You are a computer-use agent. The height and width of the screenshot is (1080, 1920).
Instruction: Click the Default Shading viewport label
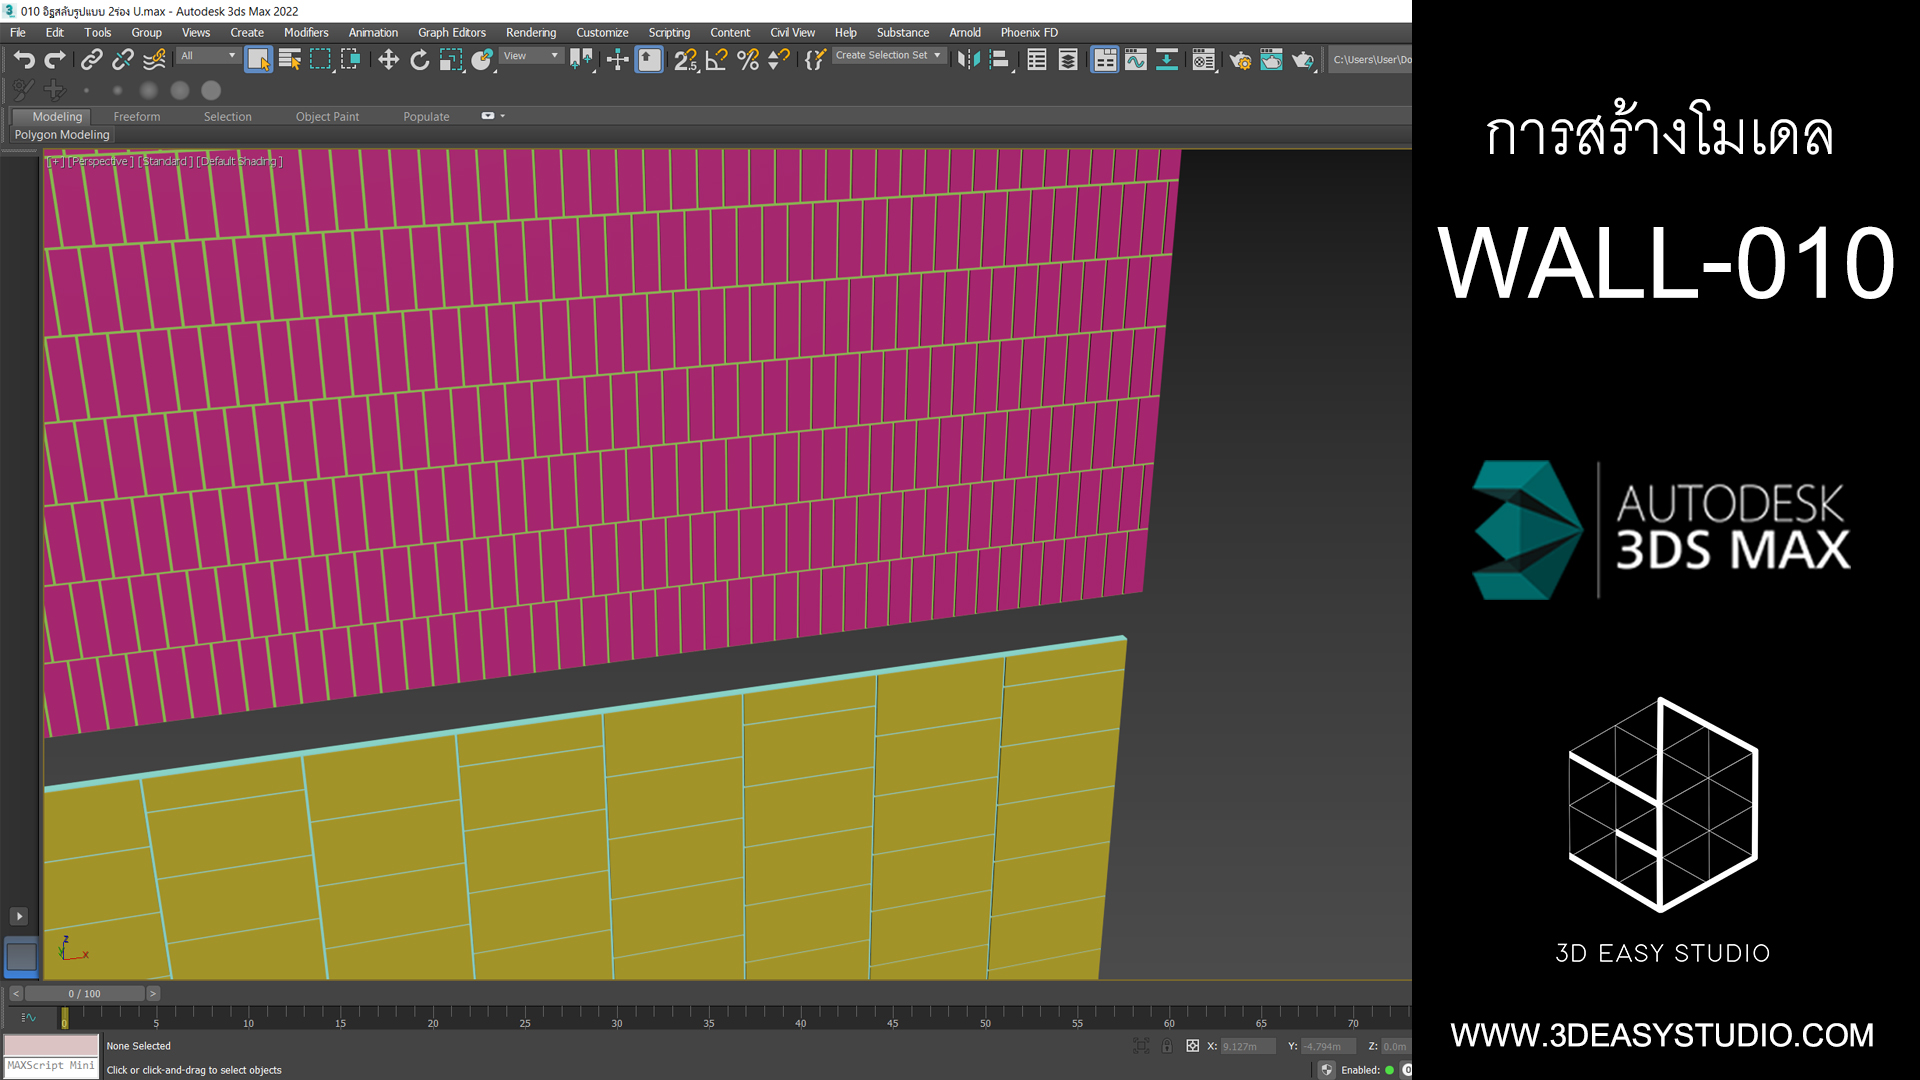click(x=239, y=161)
